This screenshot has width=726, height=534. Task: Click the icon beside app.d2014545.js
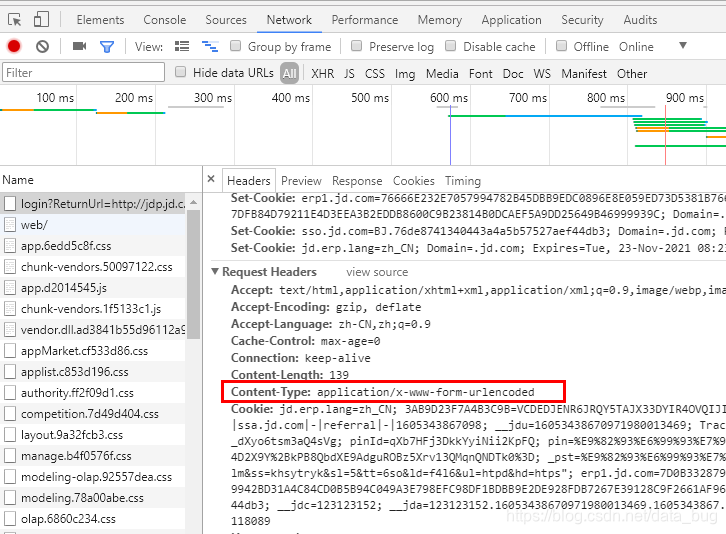click(x=10, y=288)
